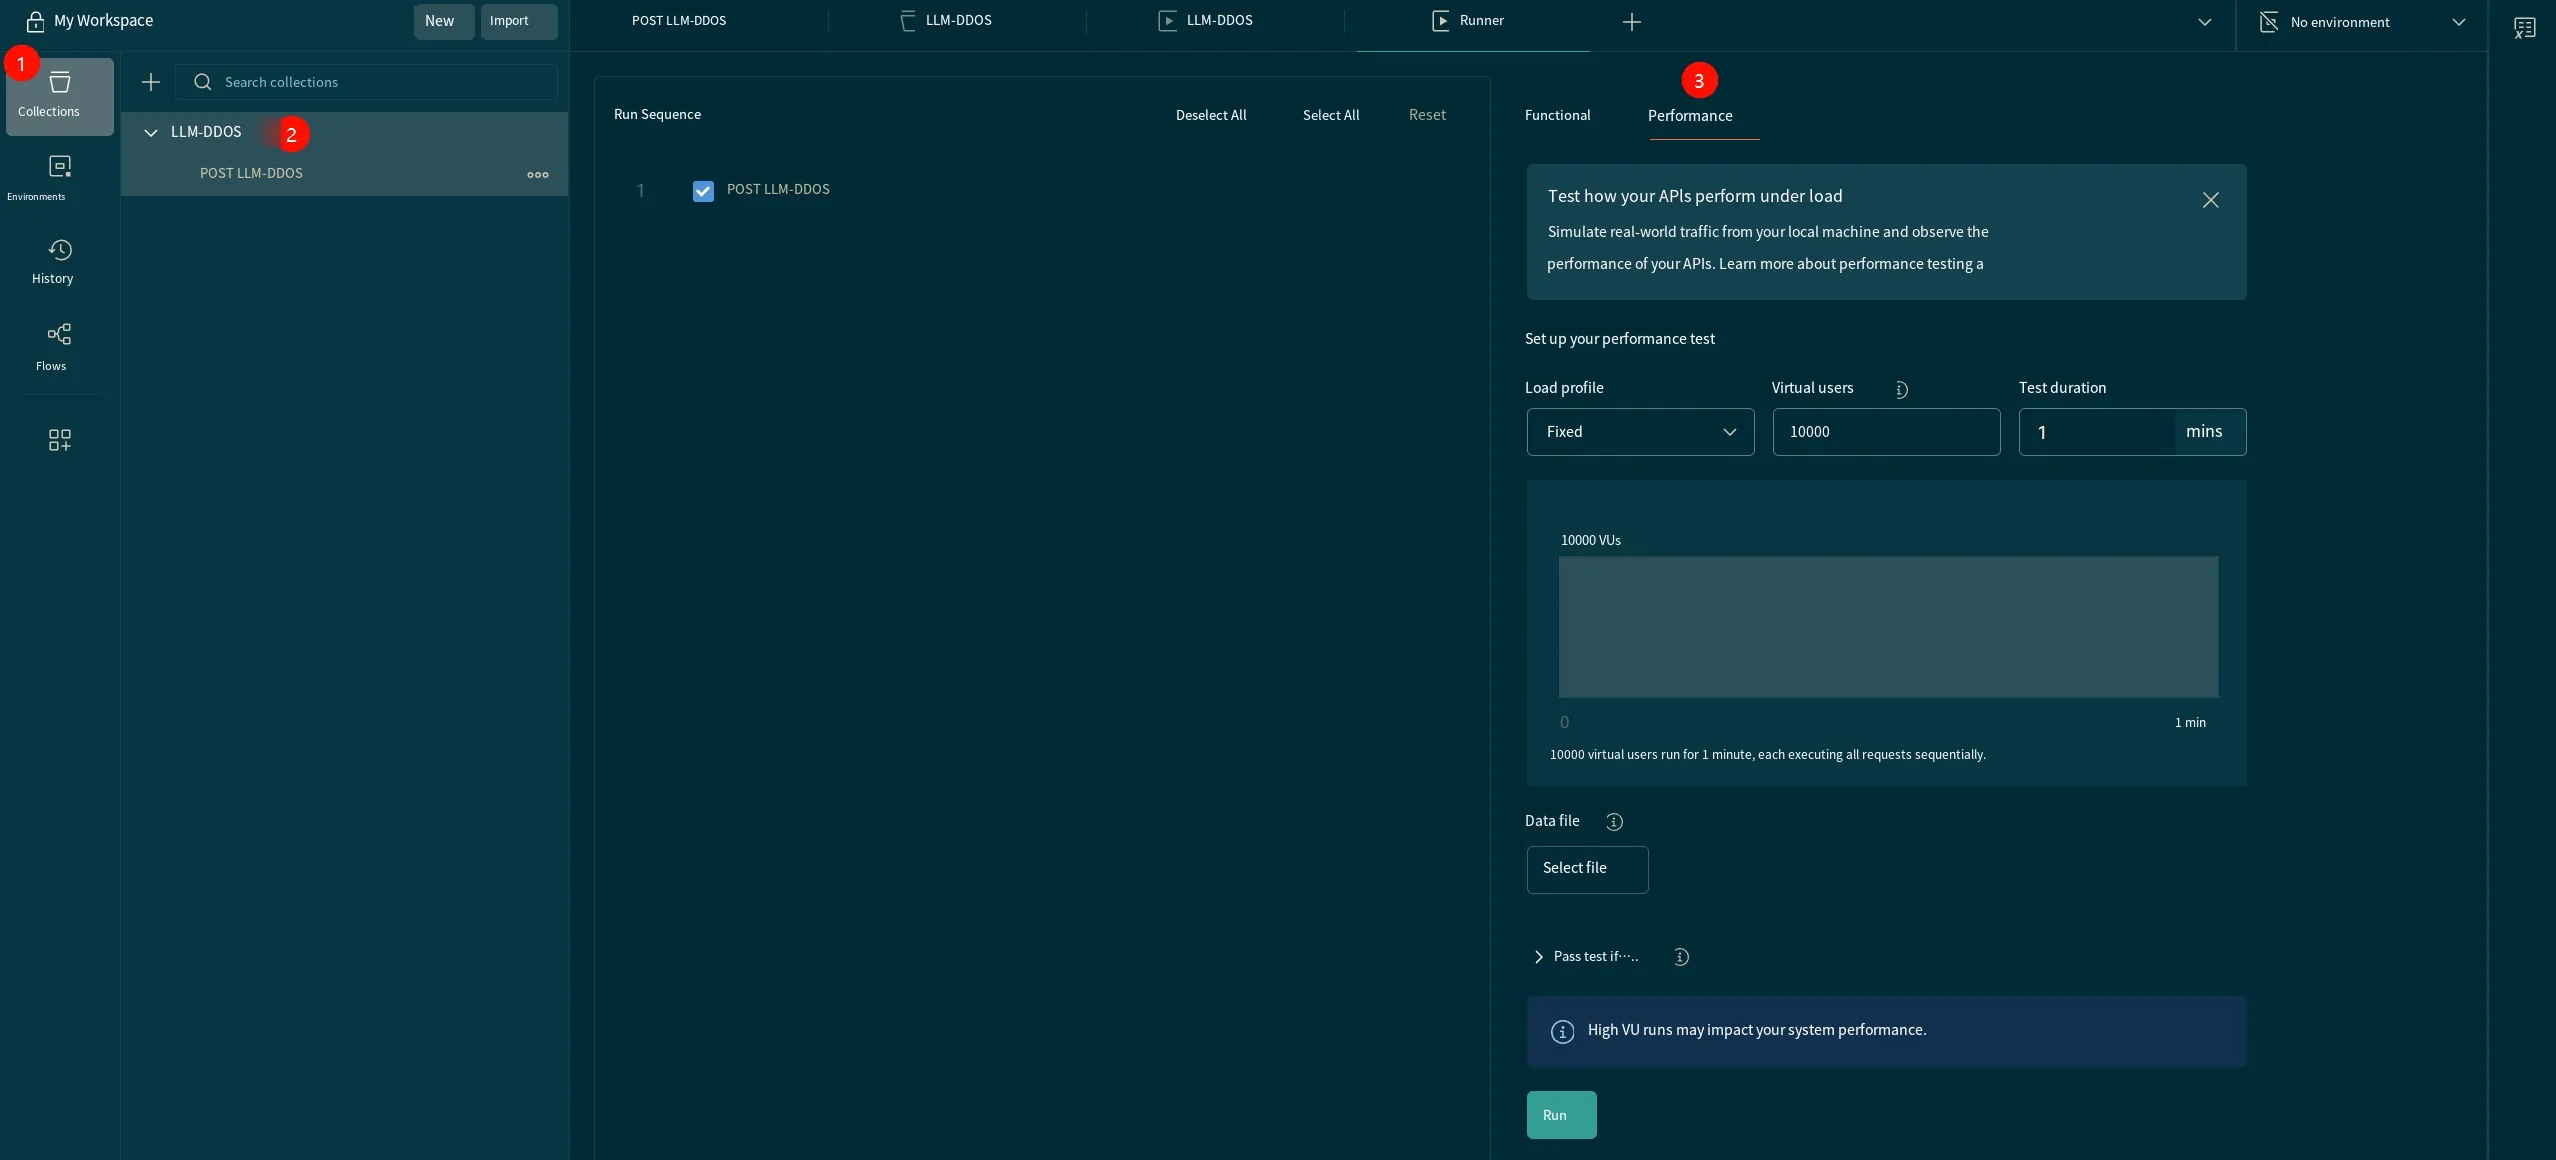Click the plus icon to create a collection
Viewport: 2556px width, 1160px height.
(x=151, y=82)
